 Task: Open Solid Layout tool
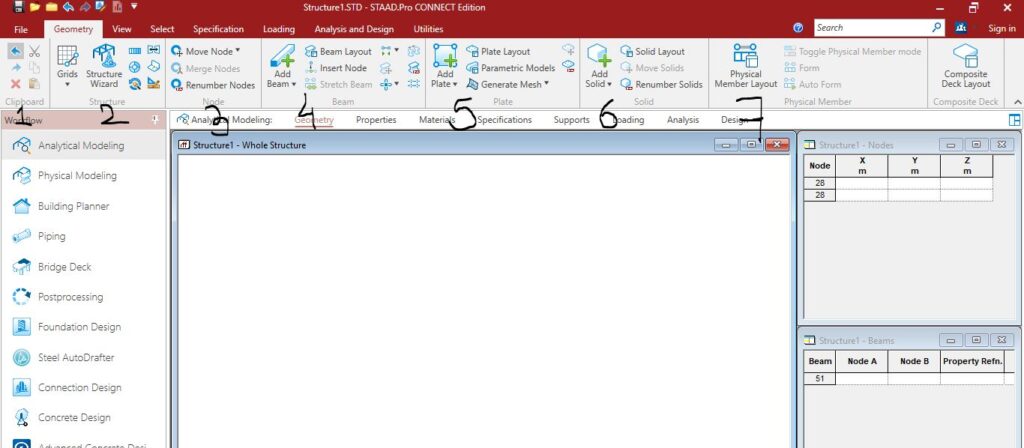pyautogui.click(x=652, y=52)
